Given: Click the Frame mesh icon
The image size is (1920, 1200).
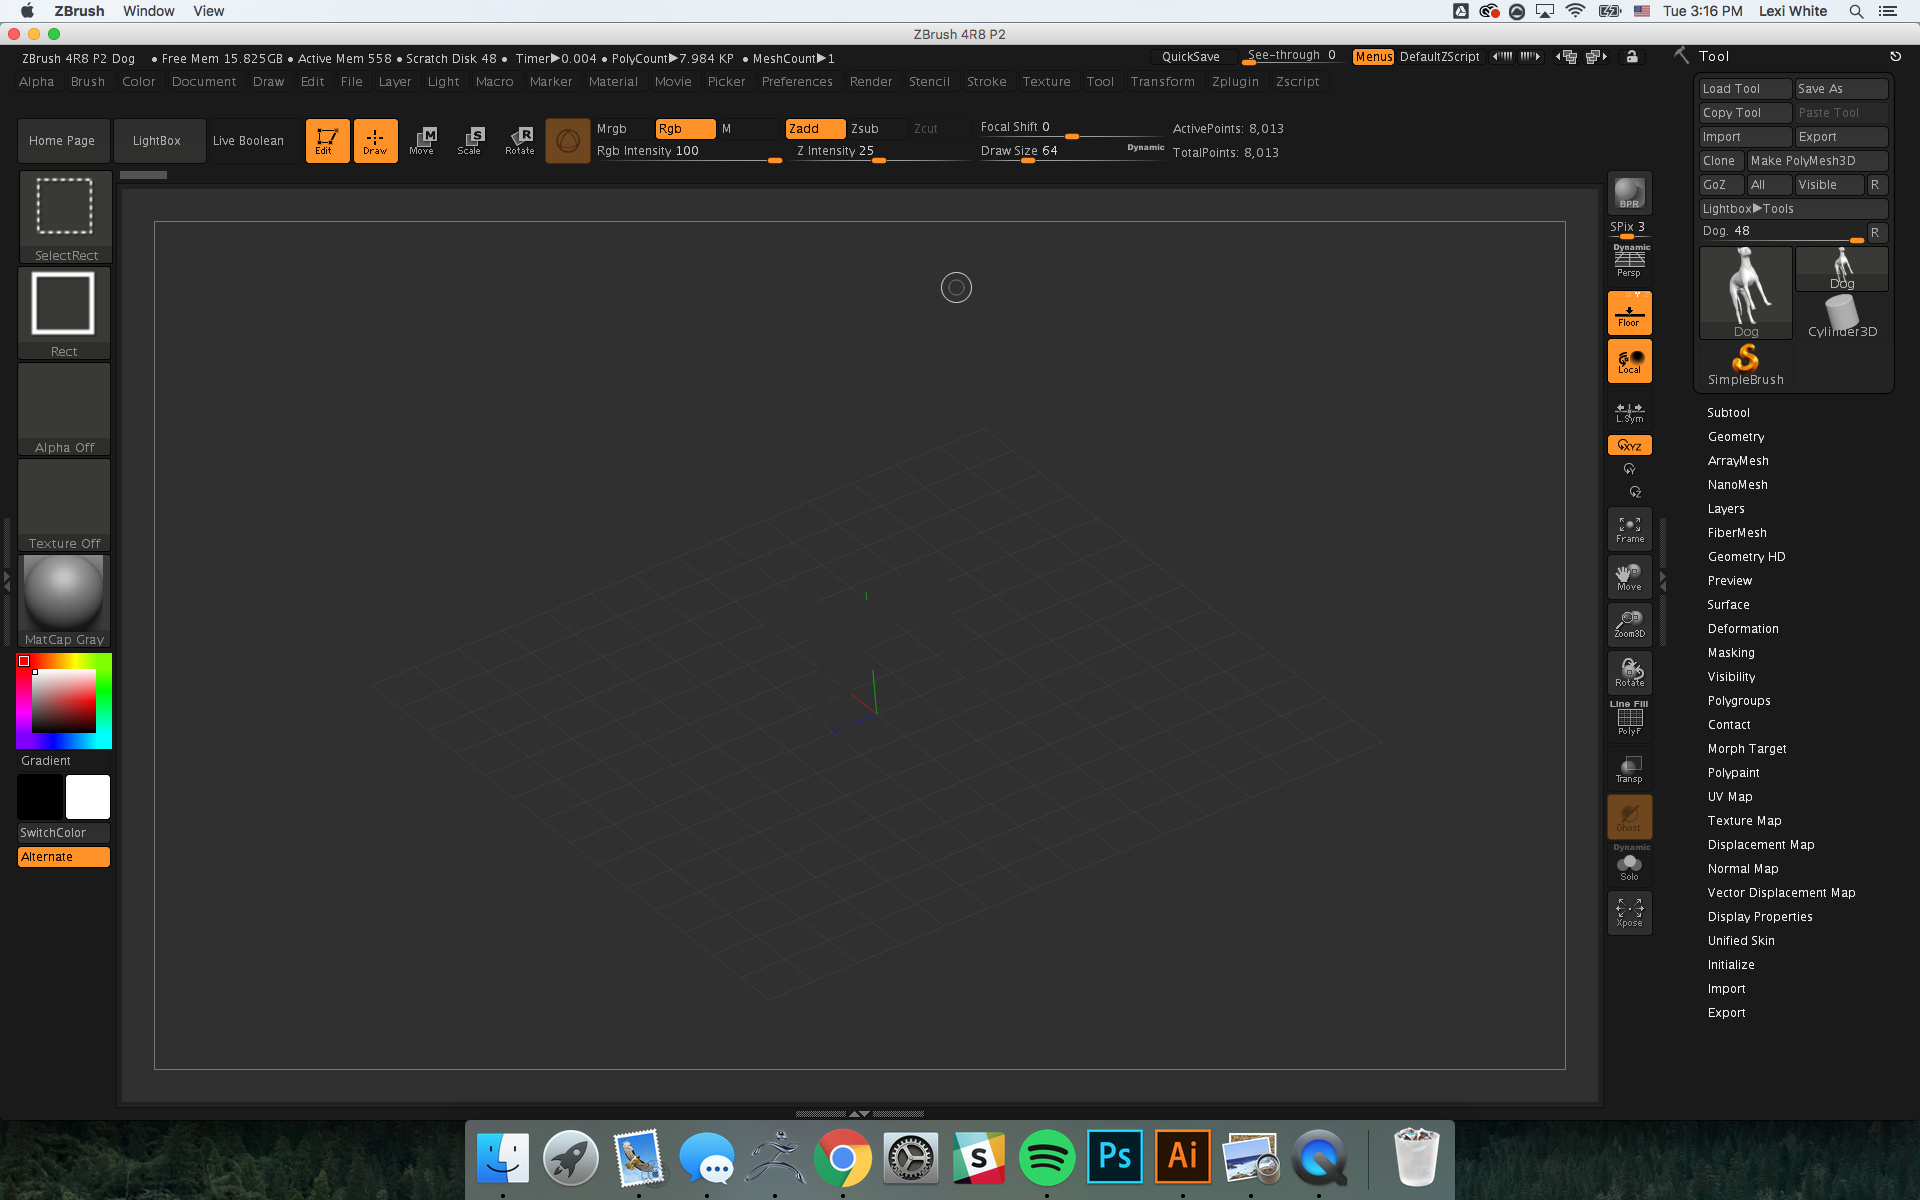Looking at the screenshot, I should tap(1629, 530).
